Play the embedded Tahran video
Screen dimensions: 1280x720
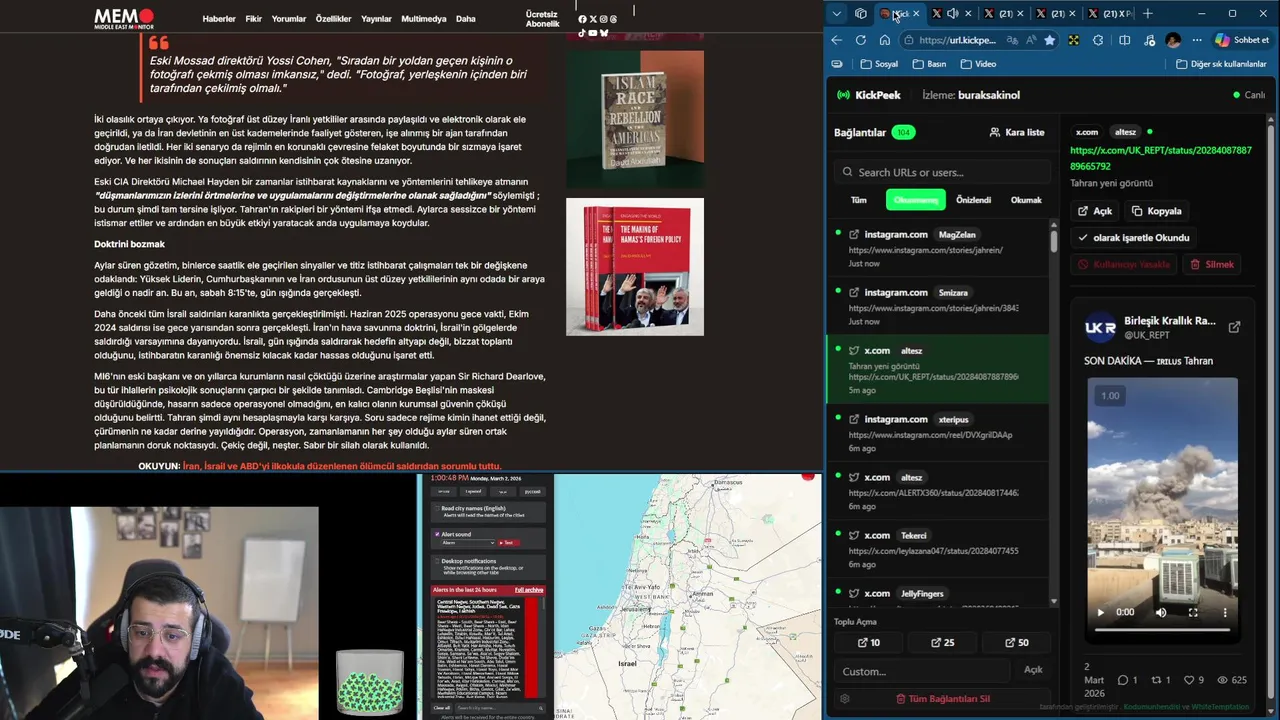1101,612
